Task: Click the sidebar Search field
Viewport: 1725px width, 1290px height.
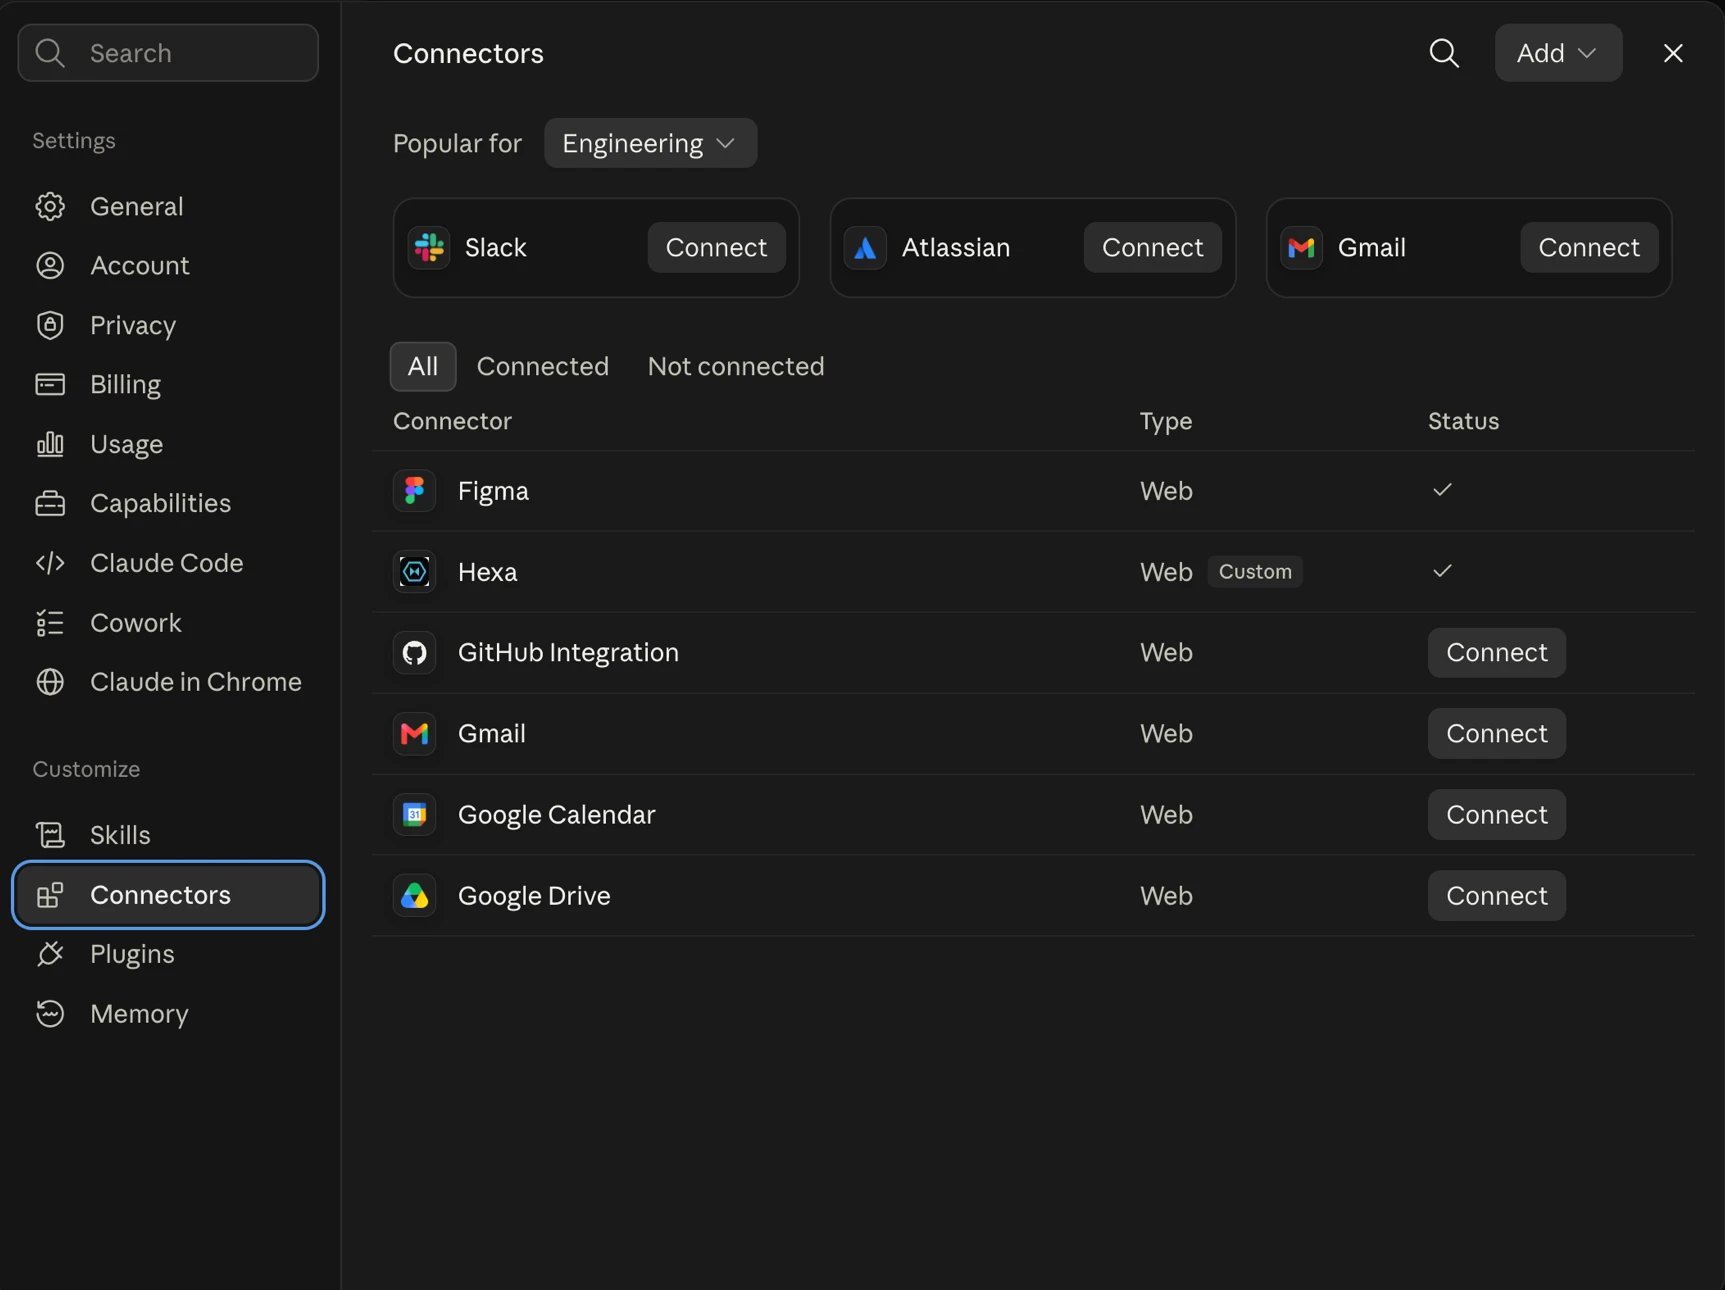Action: 168,53
